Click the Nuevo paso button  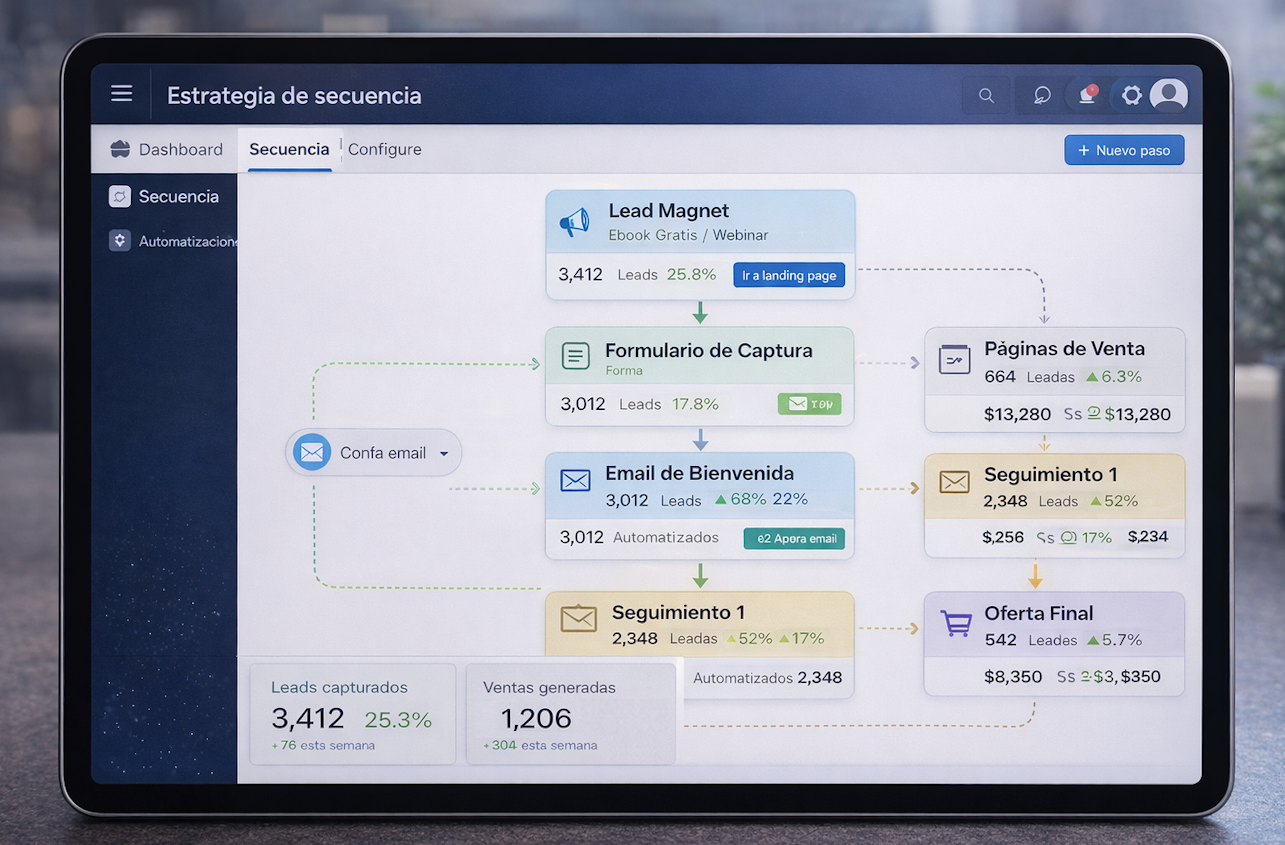click(x=1124, y=150)
